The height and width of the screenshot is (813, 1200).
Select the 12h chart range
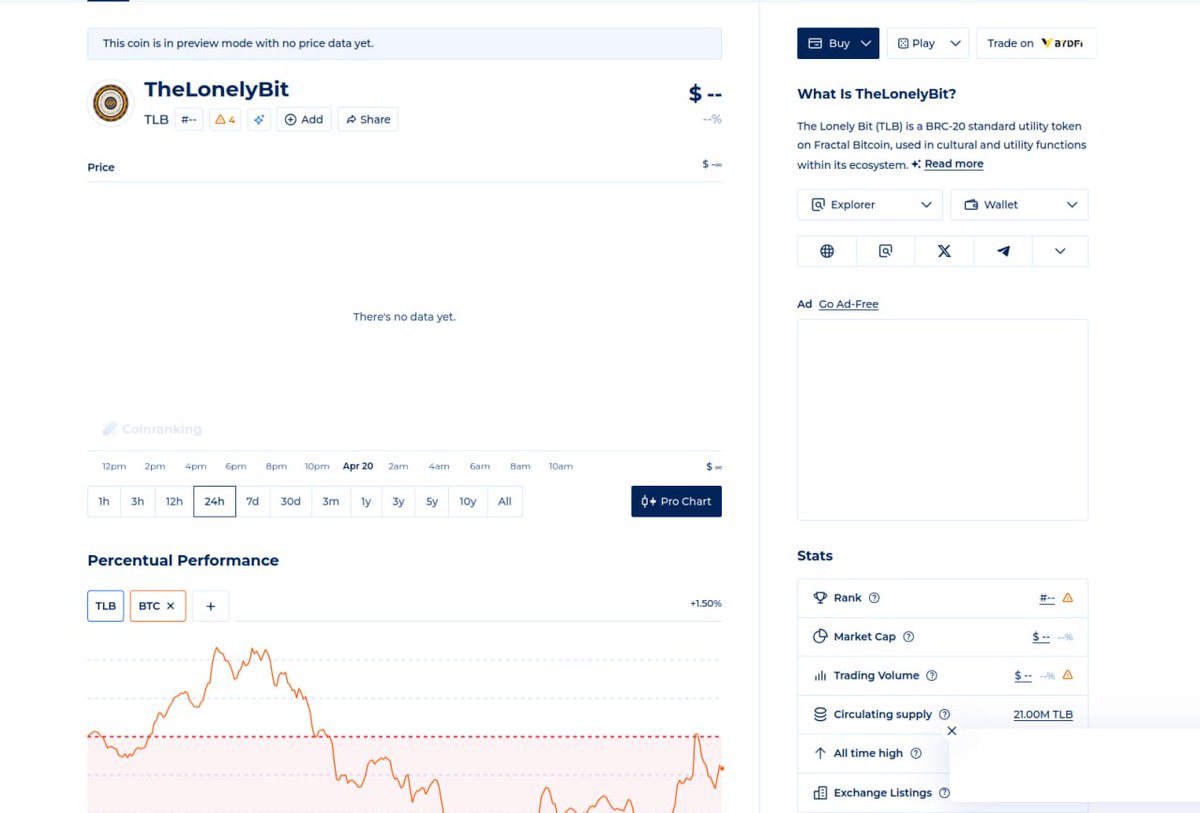click(x=174, y=501)
